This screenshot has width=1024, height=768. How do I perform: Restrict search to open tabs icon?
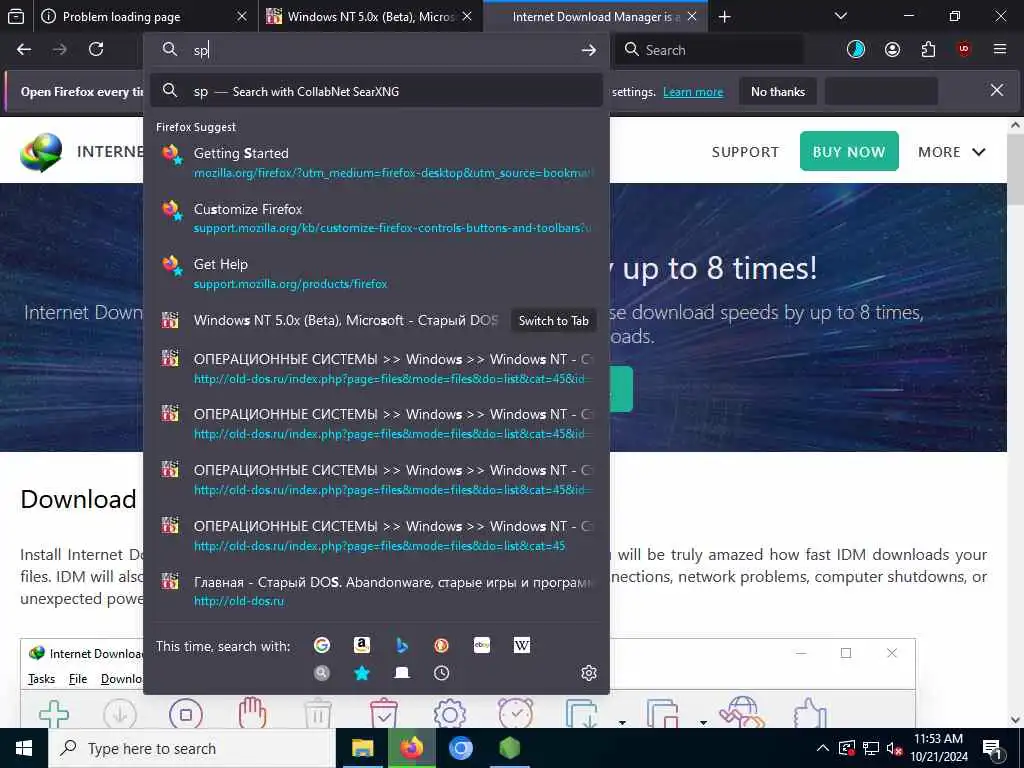coord(402,673)
